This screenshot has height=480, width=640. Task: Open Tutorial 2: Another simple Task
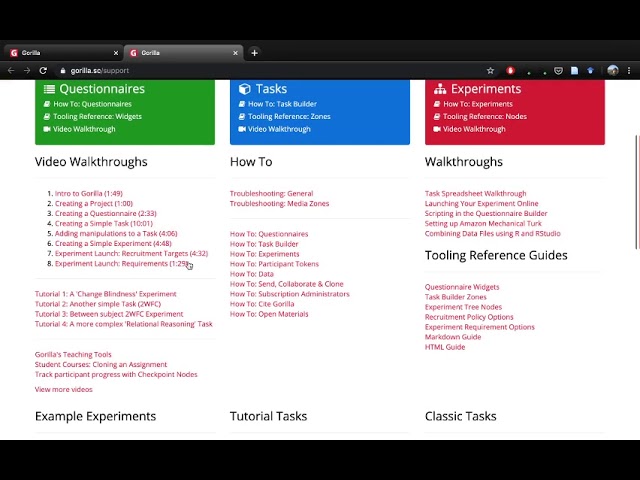point(98,304)
